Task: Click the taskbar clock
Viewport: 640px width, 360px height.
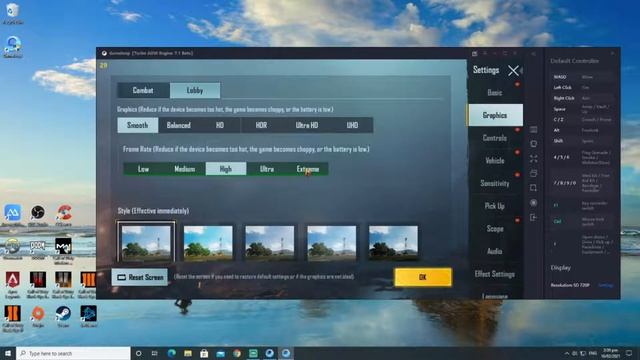Action: click(610, 353)
